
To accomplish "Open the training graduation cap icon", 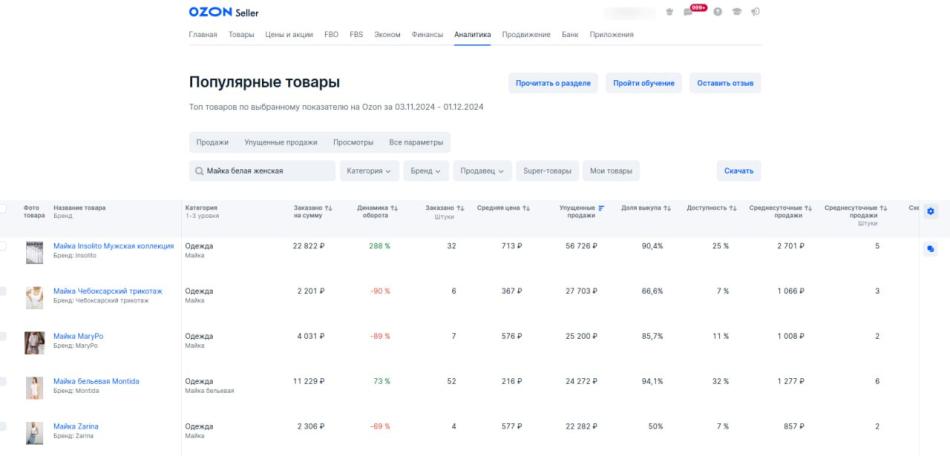I will point(737,12).
